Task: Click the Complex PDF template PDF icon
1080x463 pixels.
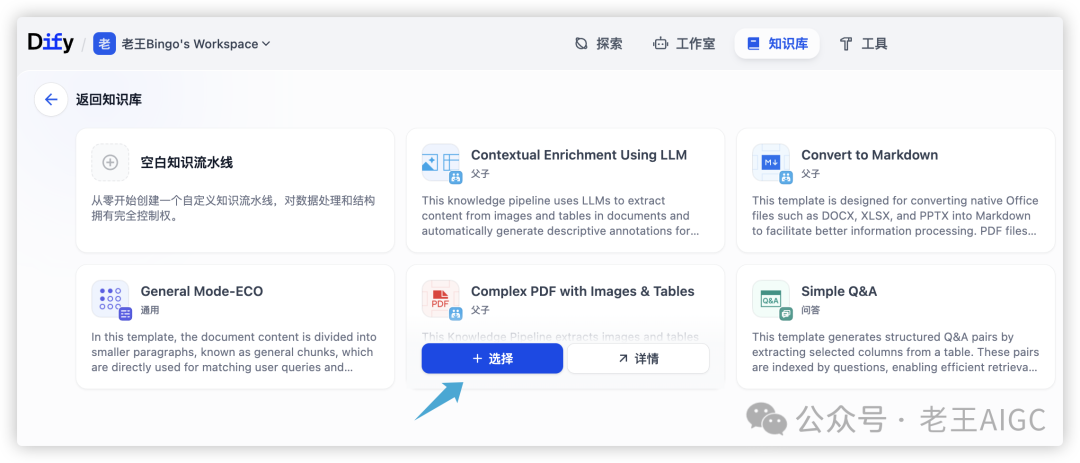Action: click(441, 299)
